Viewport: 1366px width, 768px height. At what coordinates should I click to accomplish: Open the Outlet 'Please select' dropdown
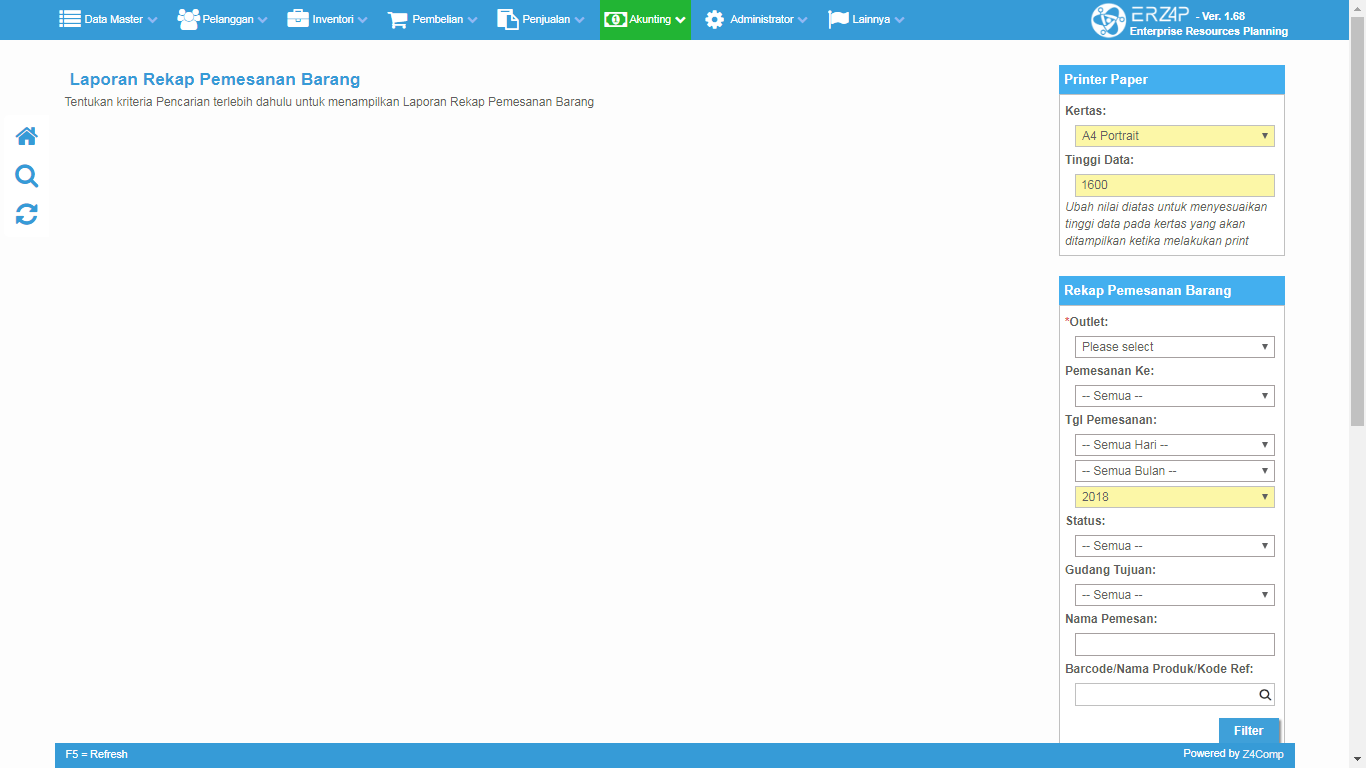(1174, 347)
